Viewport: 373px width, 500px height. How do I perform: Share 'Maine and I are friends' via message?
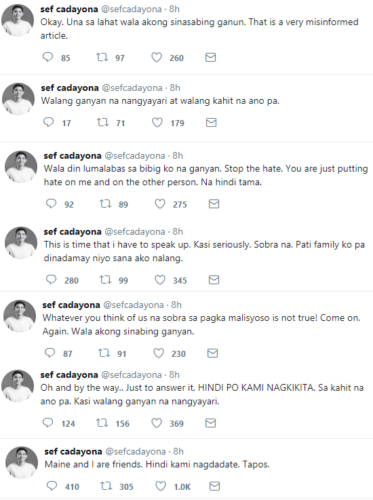click(x=215, y=486)
